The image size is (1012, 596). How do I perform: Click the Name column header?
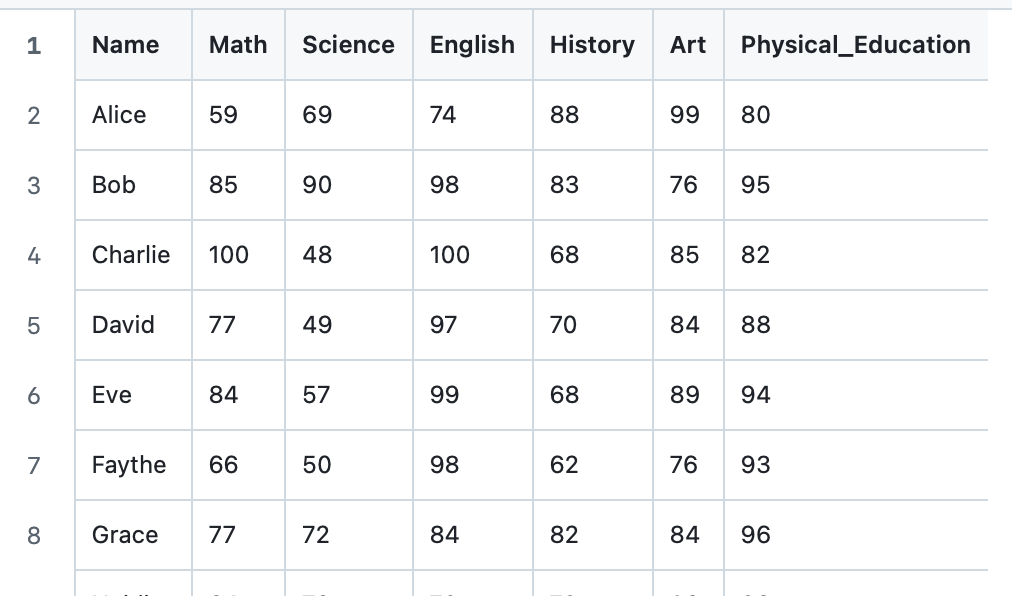(125, 45)
